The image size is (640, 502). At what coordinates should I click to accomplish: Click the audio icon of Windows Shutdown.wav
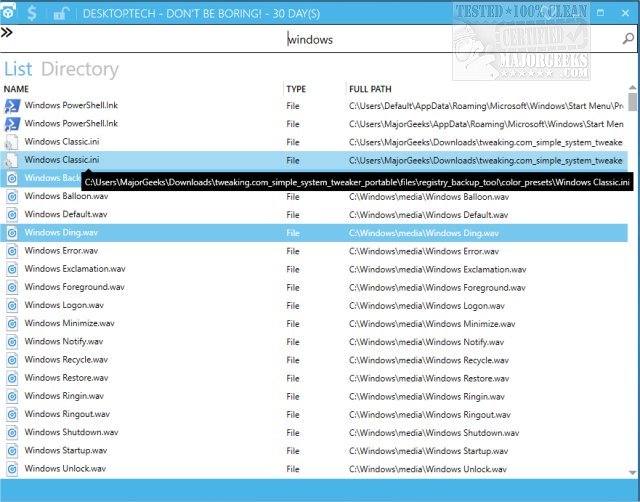pyautogui.click(x=12, y=433)
